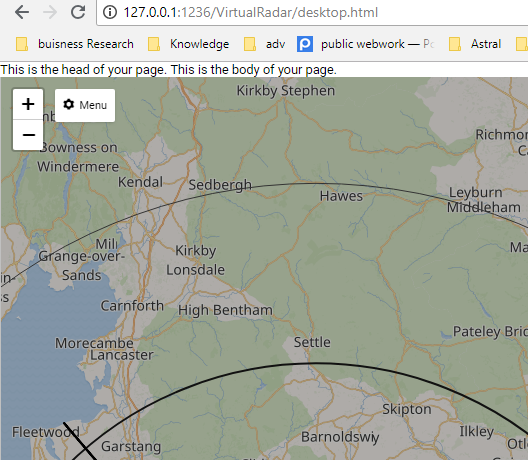The height and width of the screenshot is (460, 528).
Task: Click the Bowness on Windermere map label
Action: [78, 157]
